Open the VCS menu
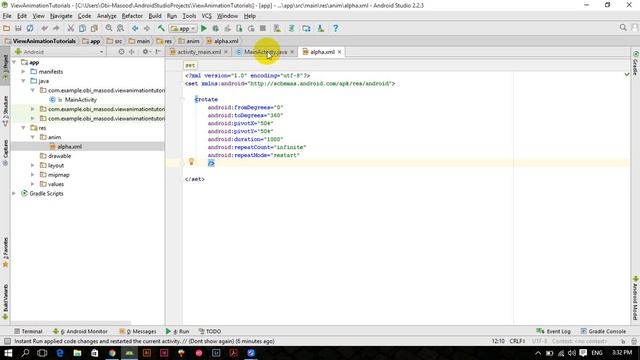This screenshot has width=640, height=360. click(x=207, y=16)
